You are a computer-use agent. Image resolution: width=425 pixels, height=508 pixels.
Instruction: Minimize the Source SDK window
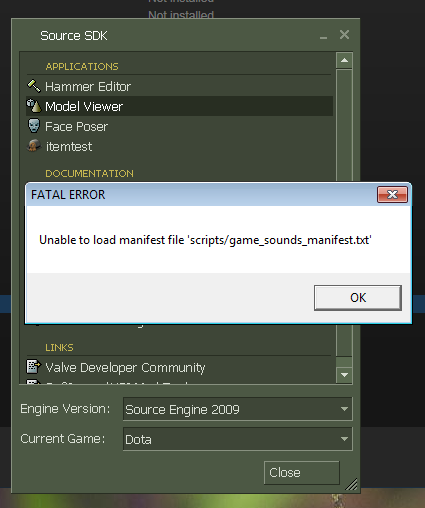pos(323,36)
